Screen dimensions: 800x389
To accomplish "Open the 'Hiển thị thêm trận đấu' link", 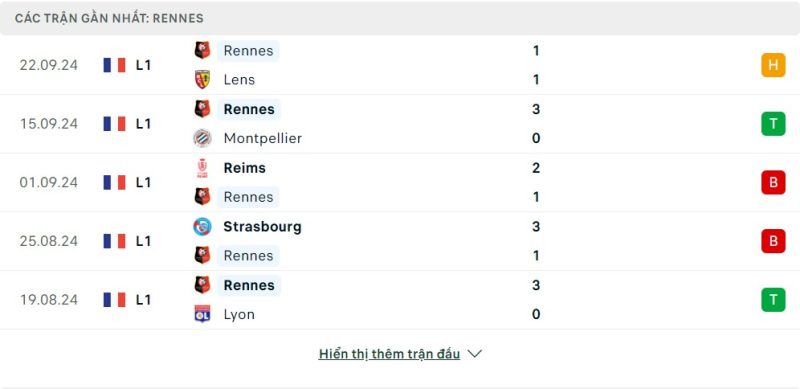I will [x=389, y=354].
